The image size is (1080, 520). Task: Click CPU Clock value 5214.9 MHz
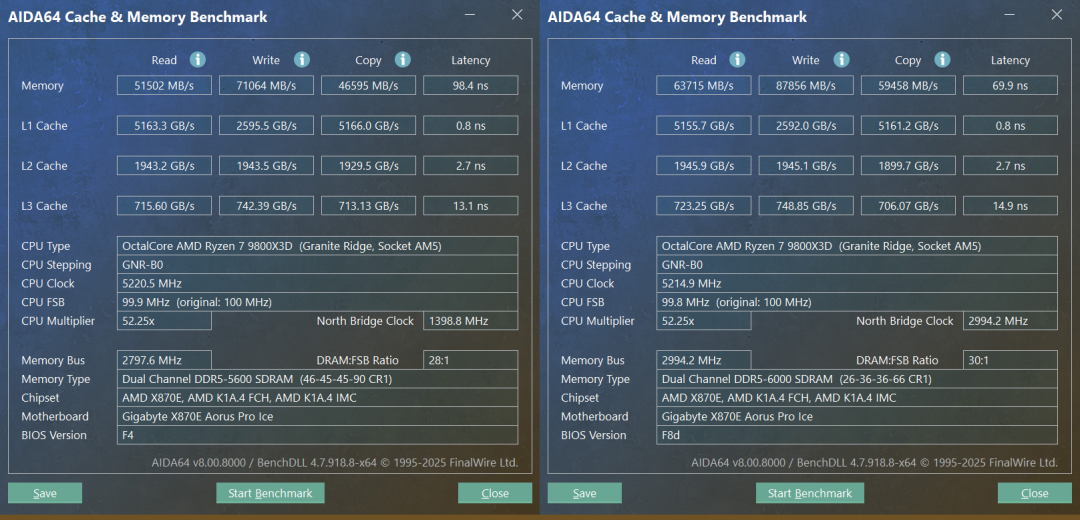click(857, 283)
